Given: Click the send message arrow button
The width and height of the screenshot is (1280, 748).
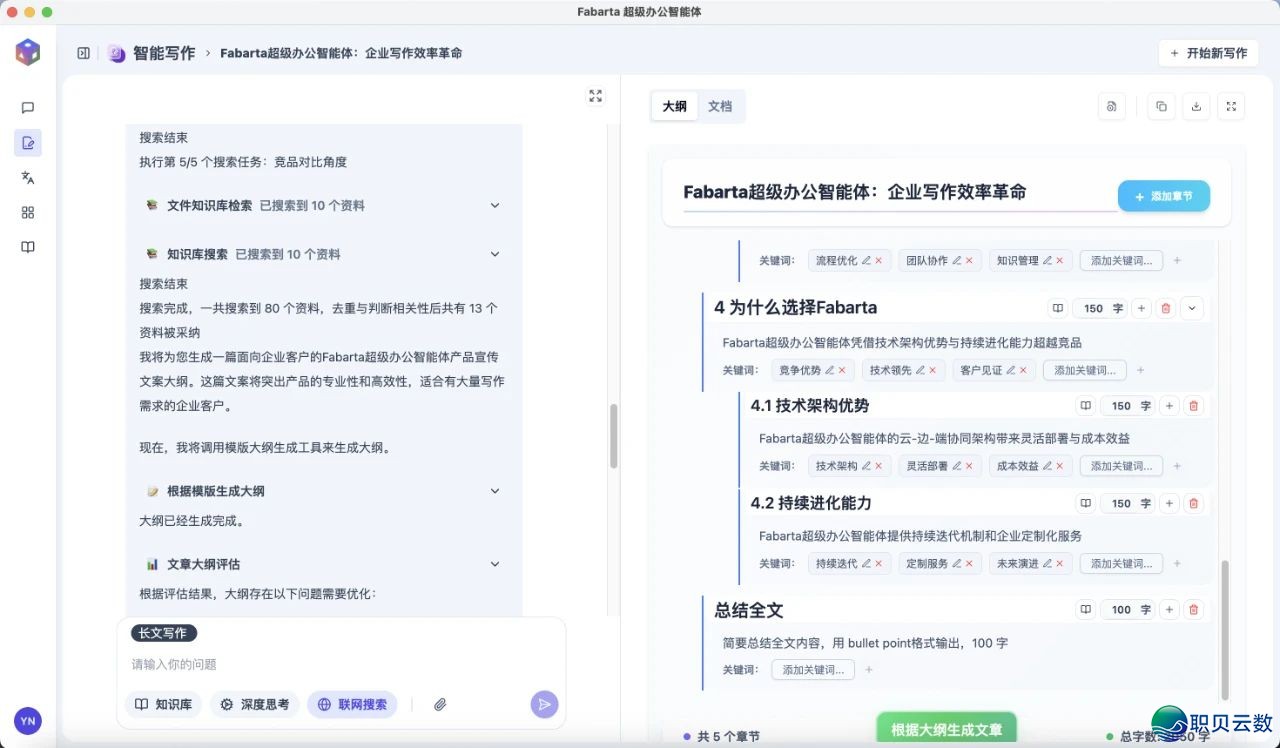Looking at the screenshot, I should click(x=544, y=704).
